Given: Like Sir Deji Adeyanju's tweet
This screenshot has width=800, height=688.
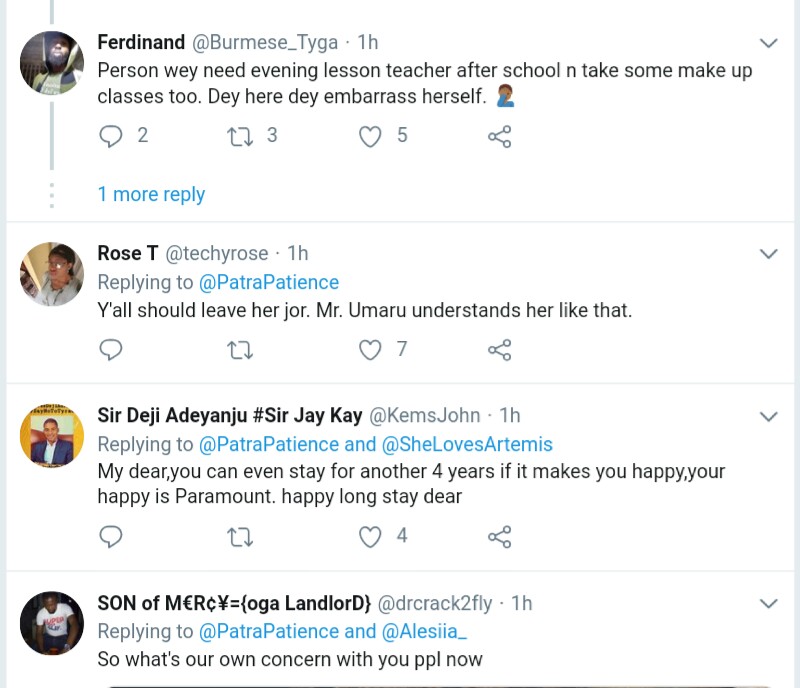Looking at the screenshot, I should [370, 537].
